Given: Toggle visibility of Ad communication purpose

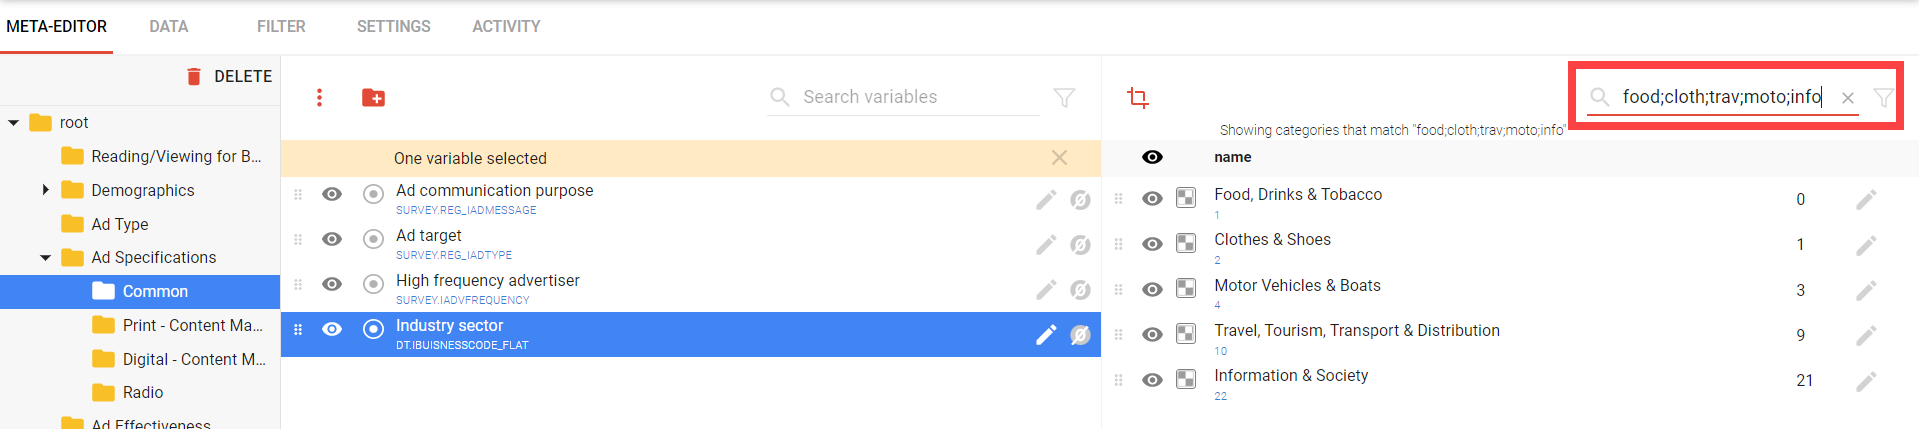Looking at the screenshot, I should click(332, 194).
